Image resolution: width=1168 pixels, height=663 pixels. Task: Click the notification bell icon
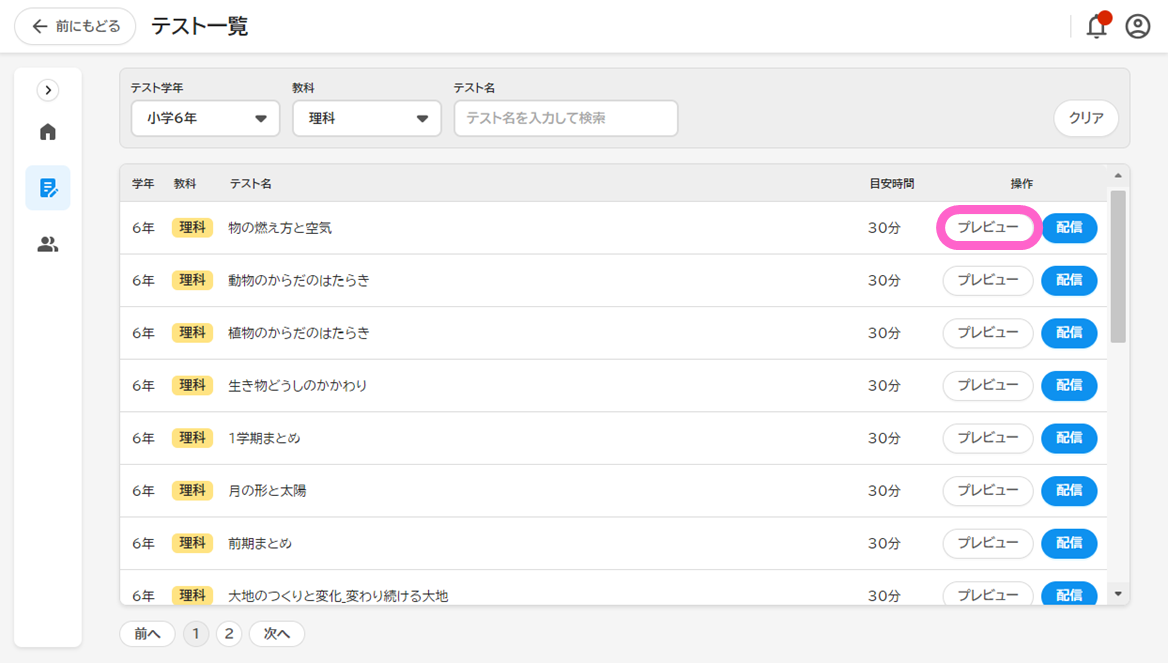point(1097,27)
